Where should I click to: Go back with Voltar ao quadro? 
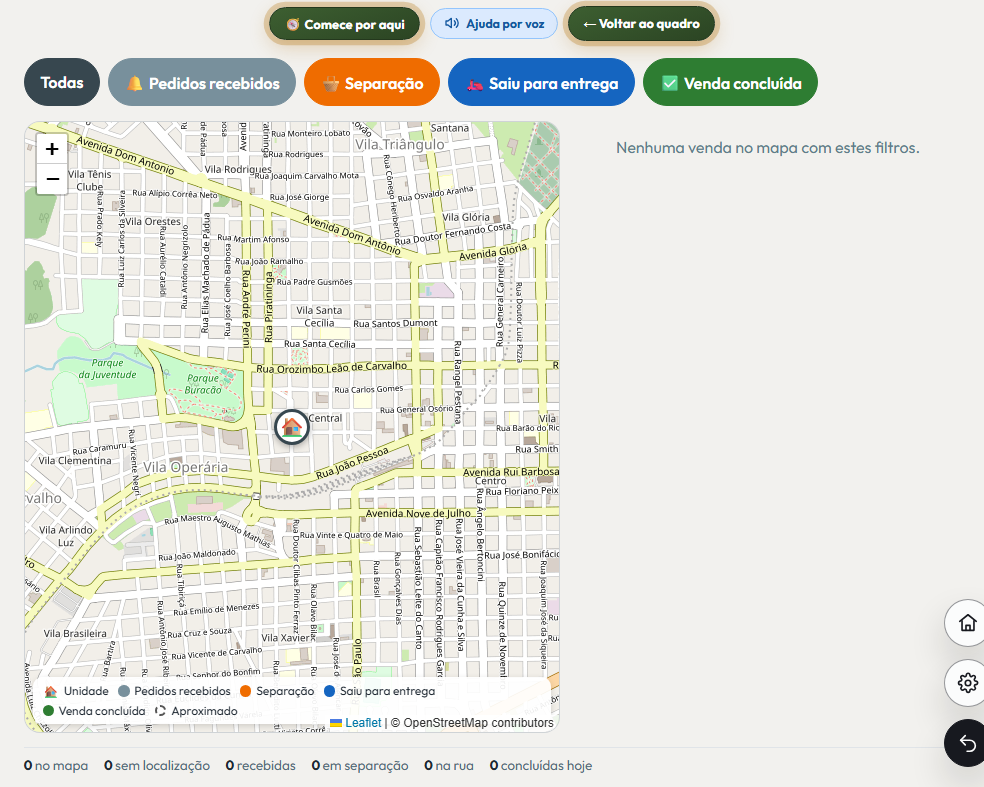641,24
